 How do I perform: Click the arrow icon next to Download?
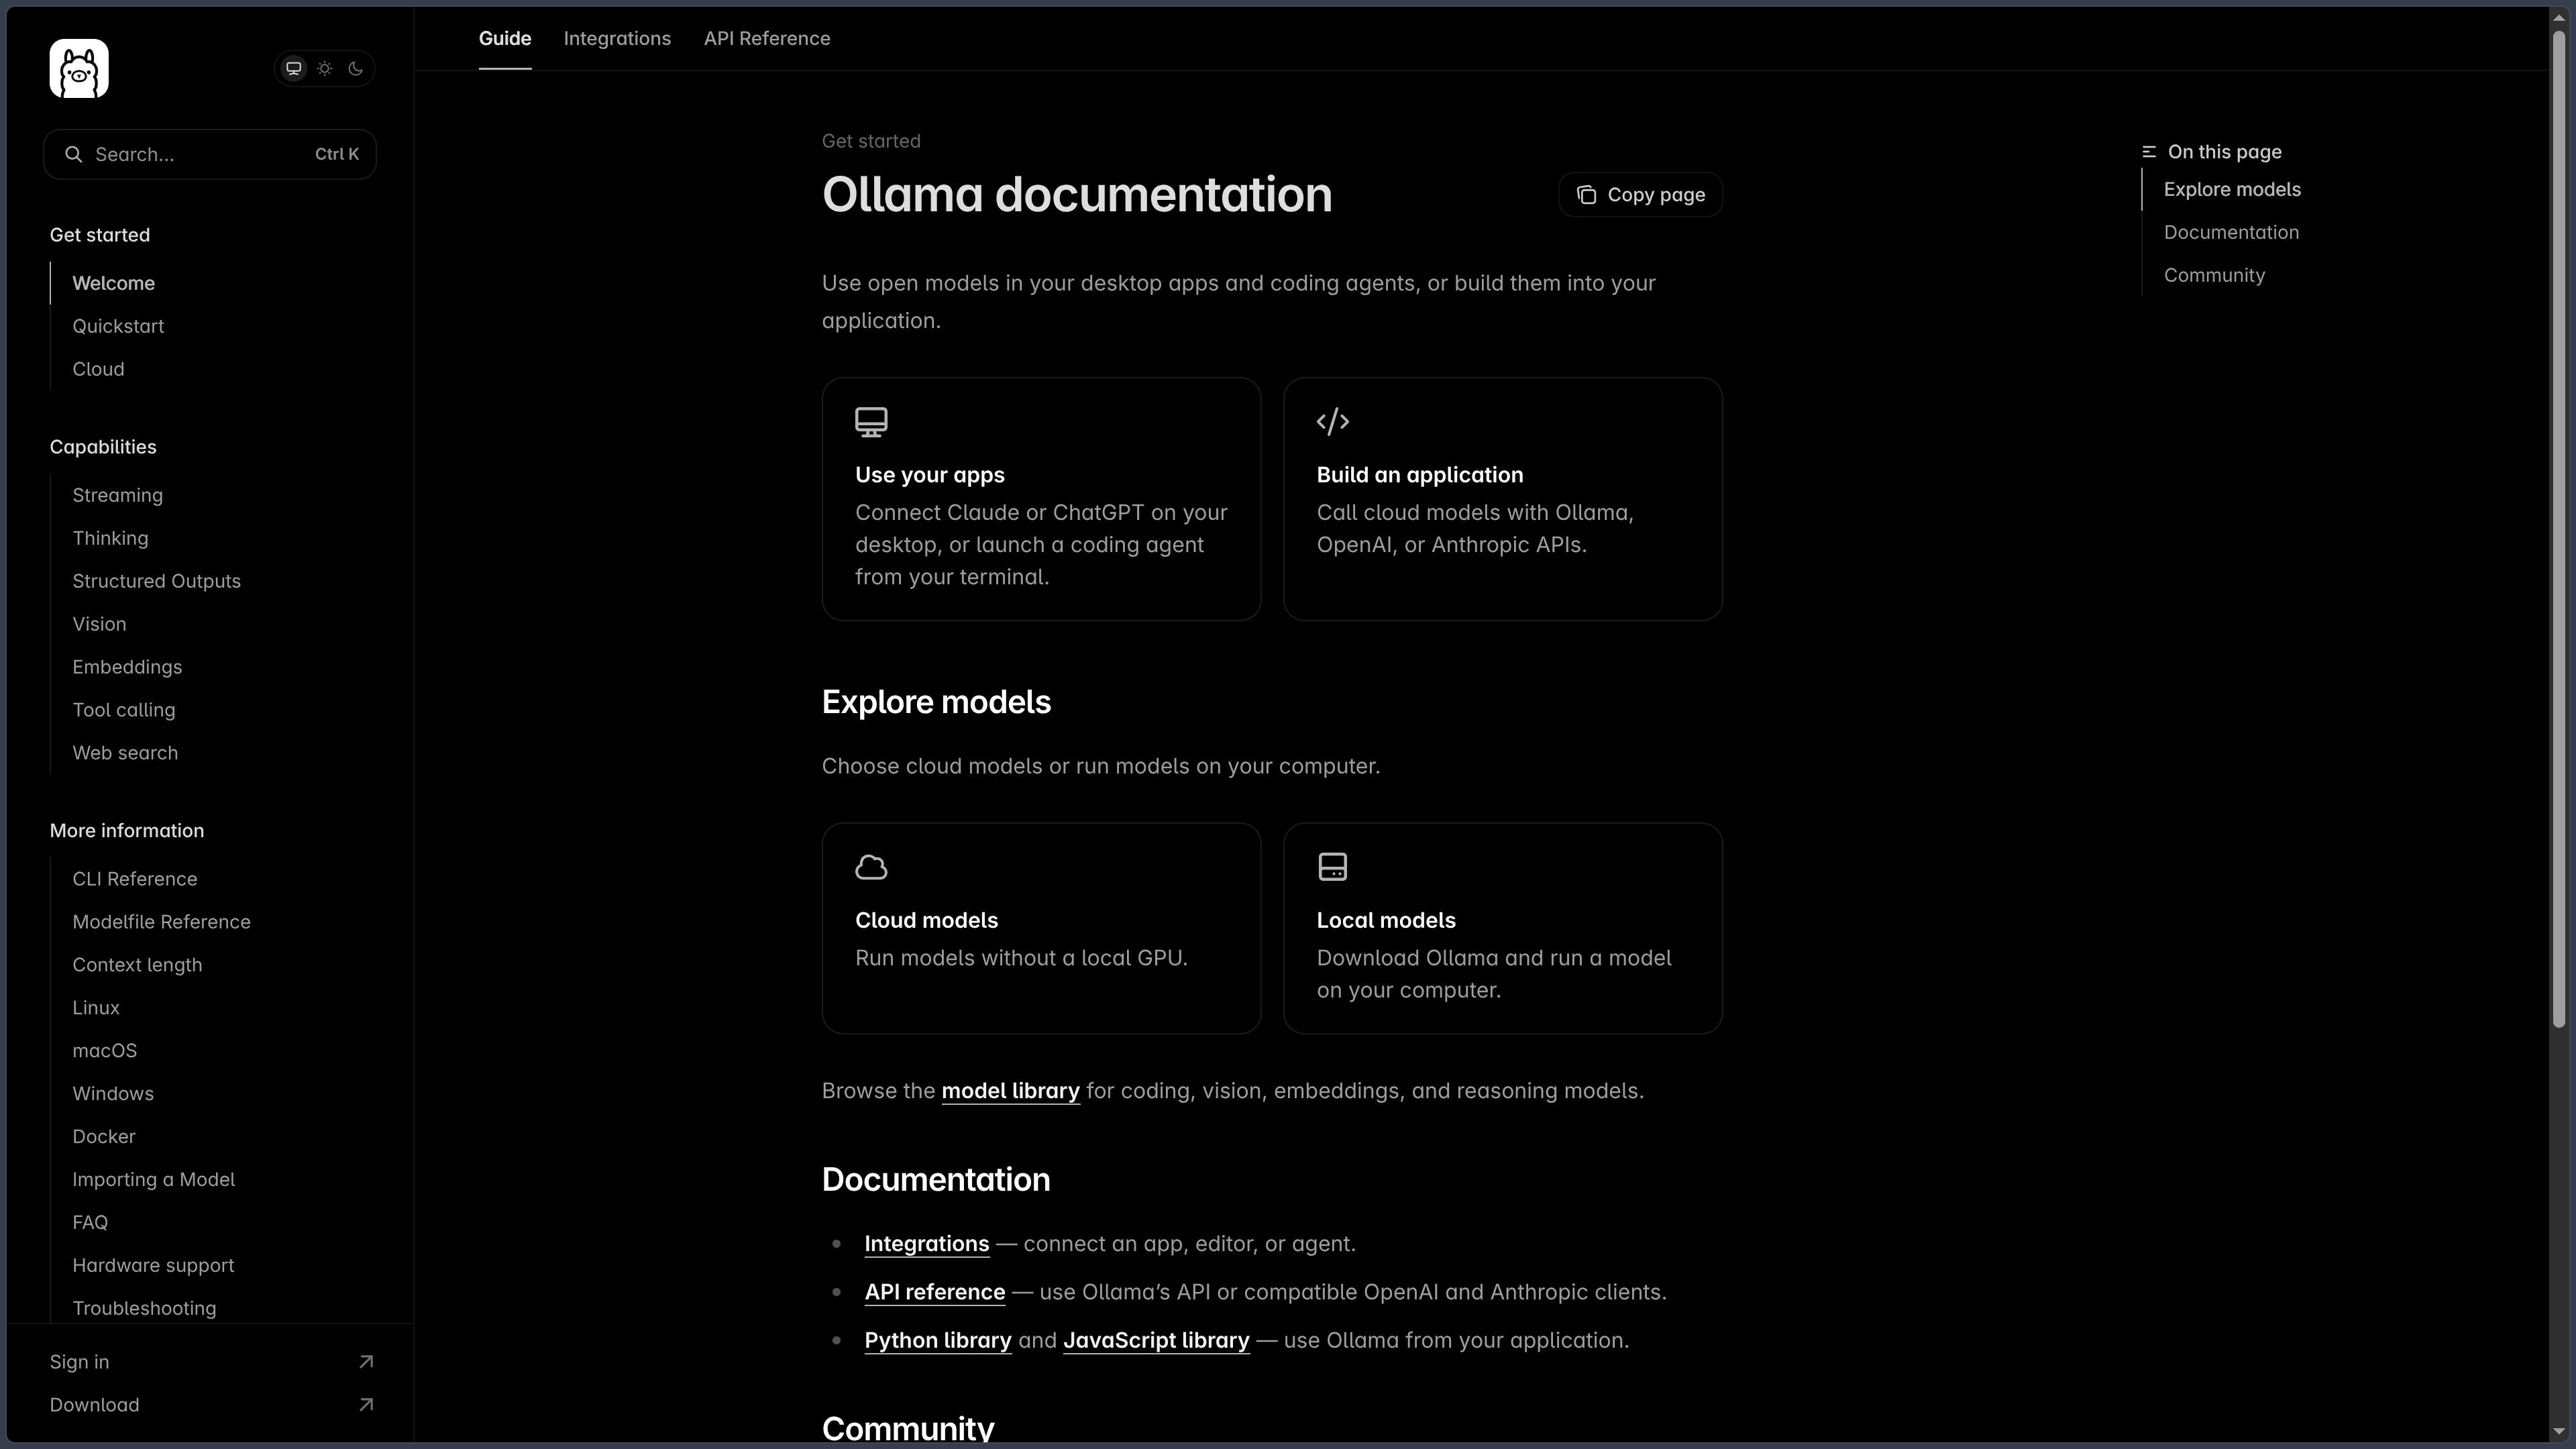click(x=366, y=1405)
